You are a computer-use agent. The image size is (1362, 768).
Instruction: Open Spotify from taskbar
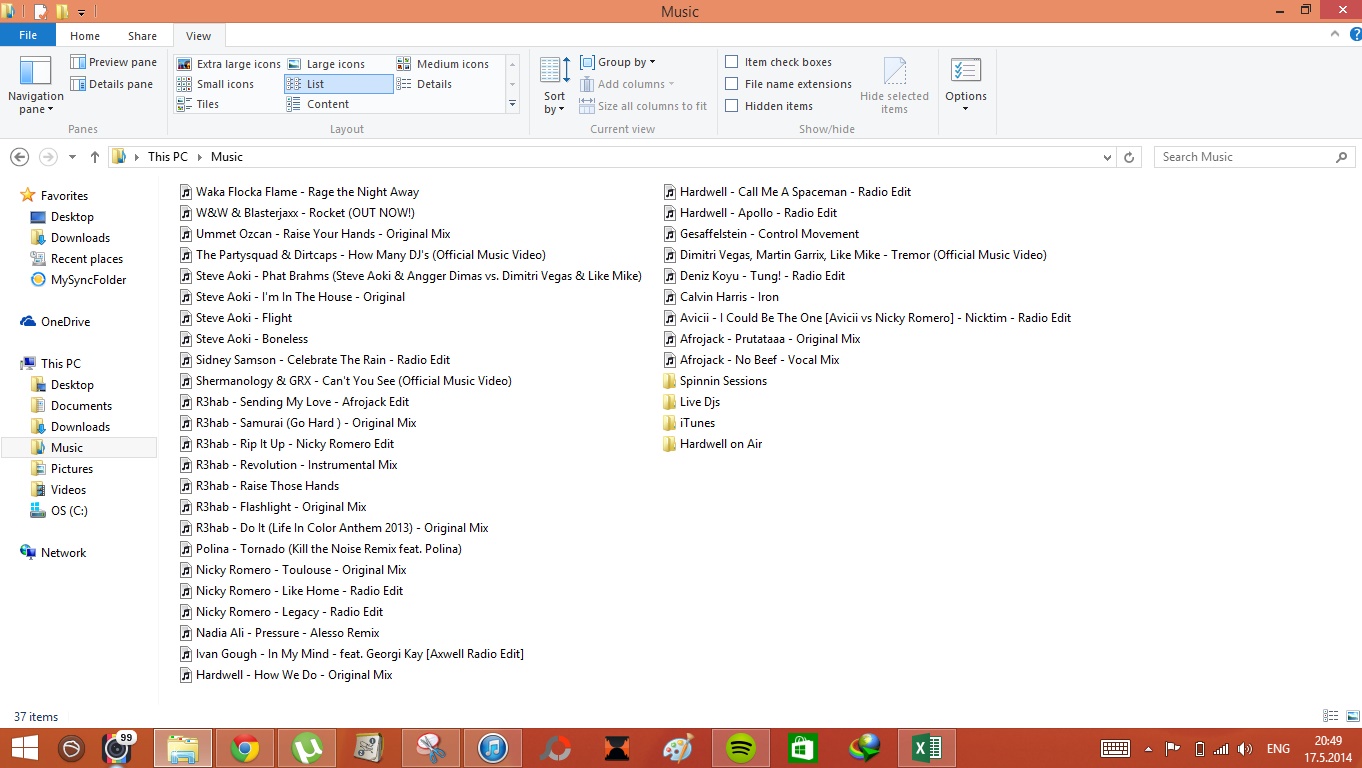(741, 748)
